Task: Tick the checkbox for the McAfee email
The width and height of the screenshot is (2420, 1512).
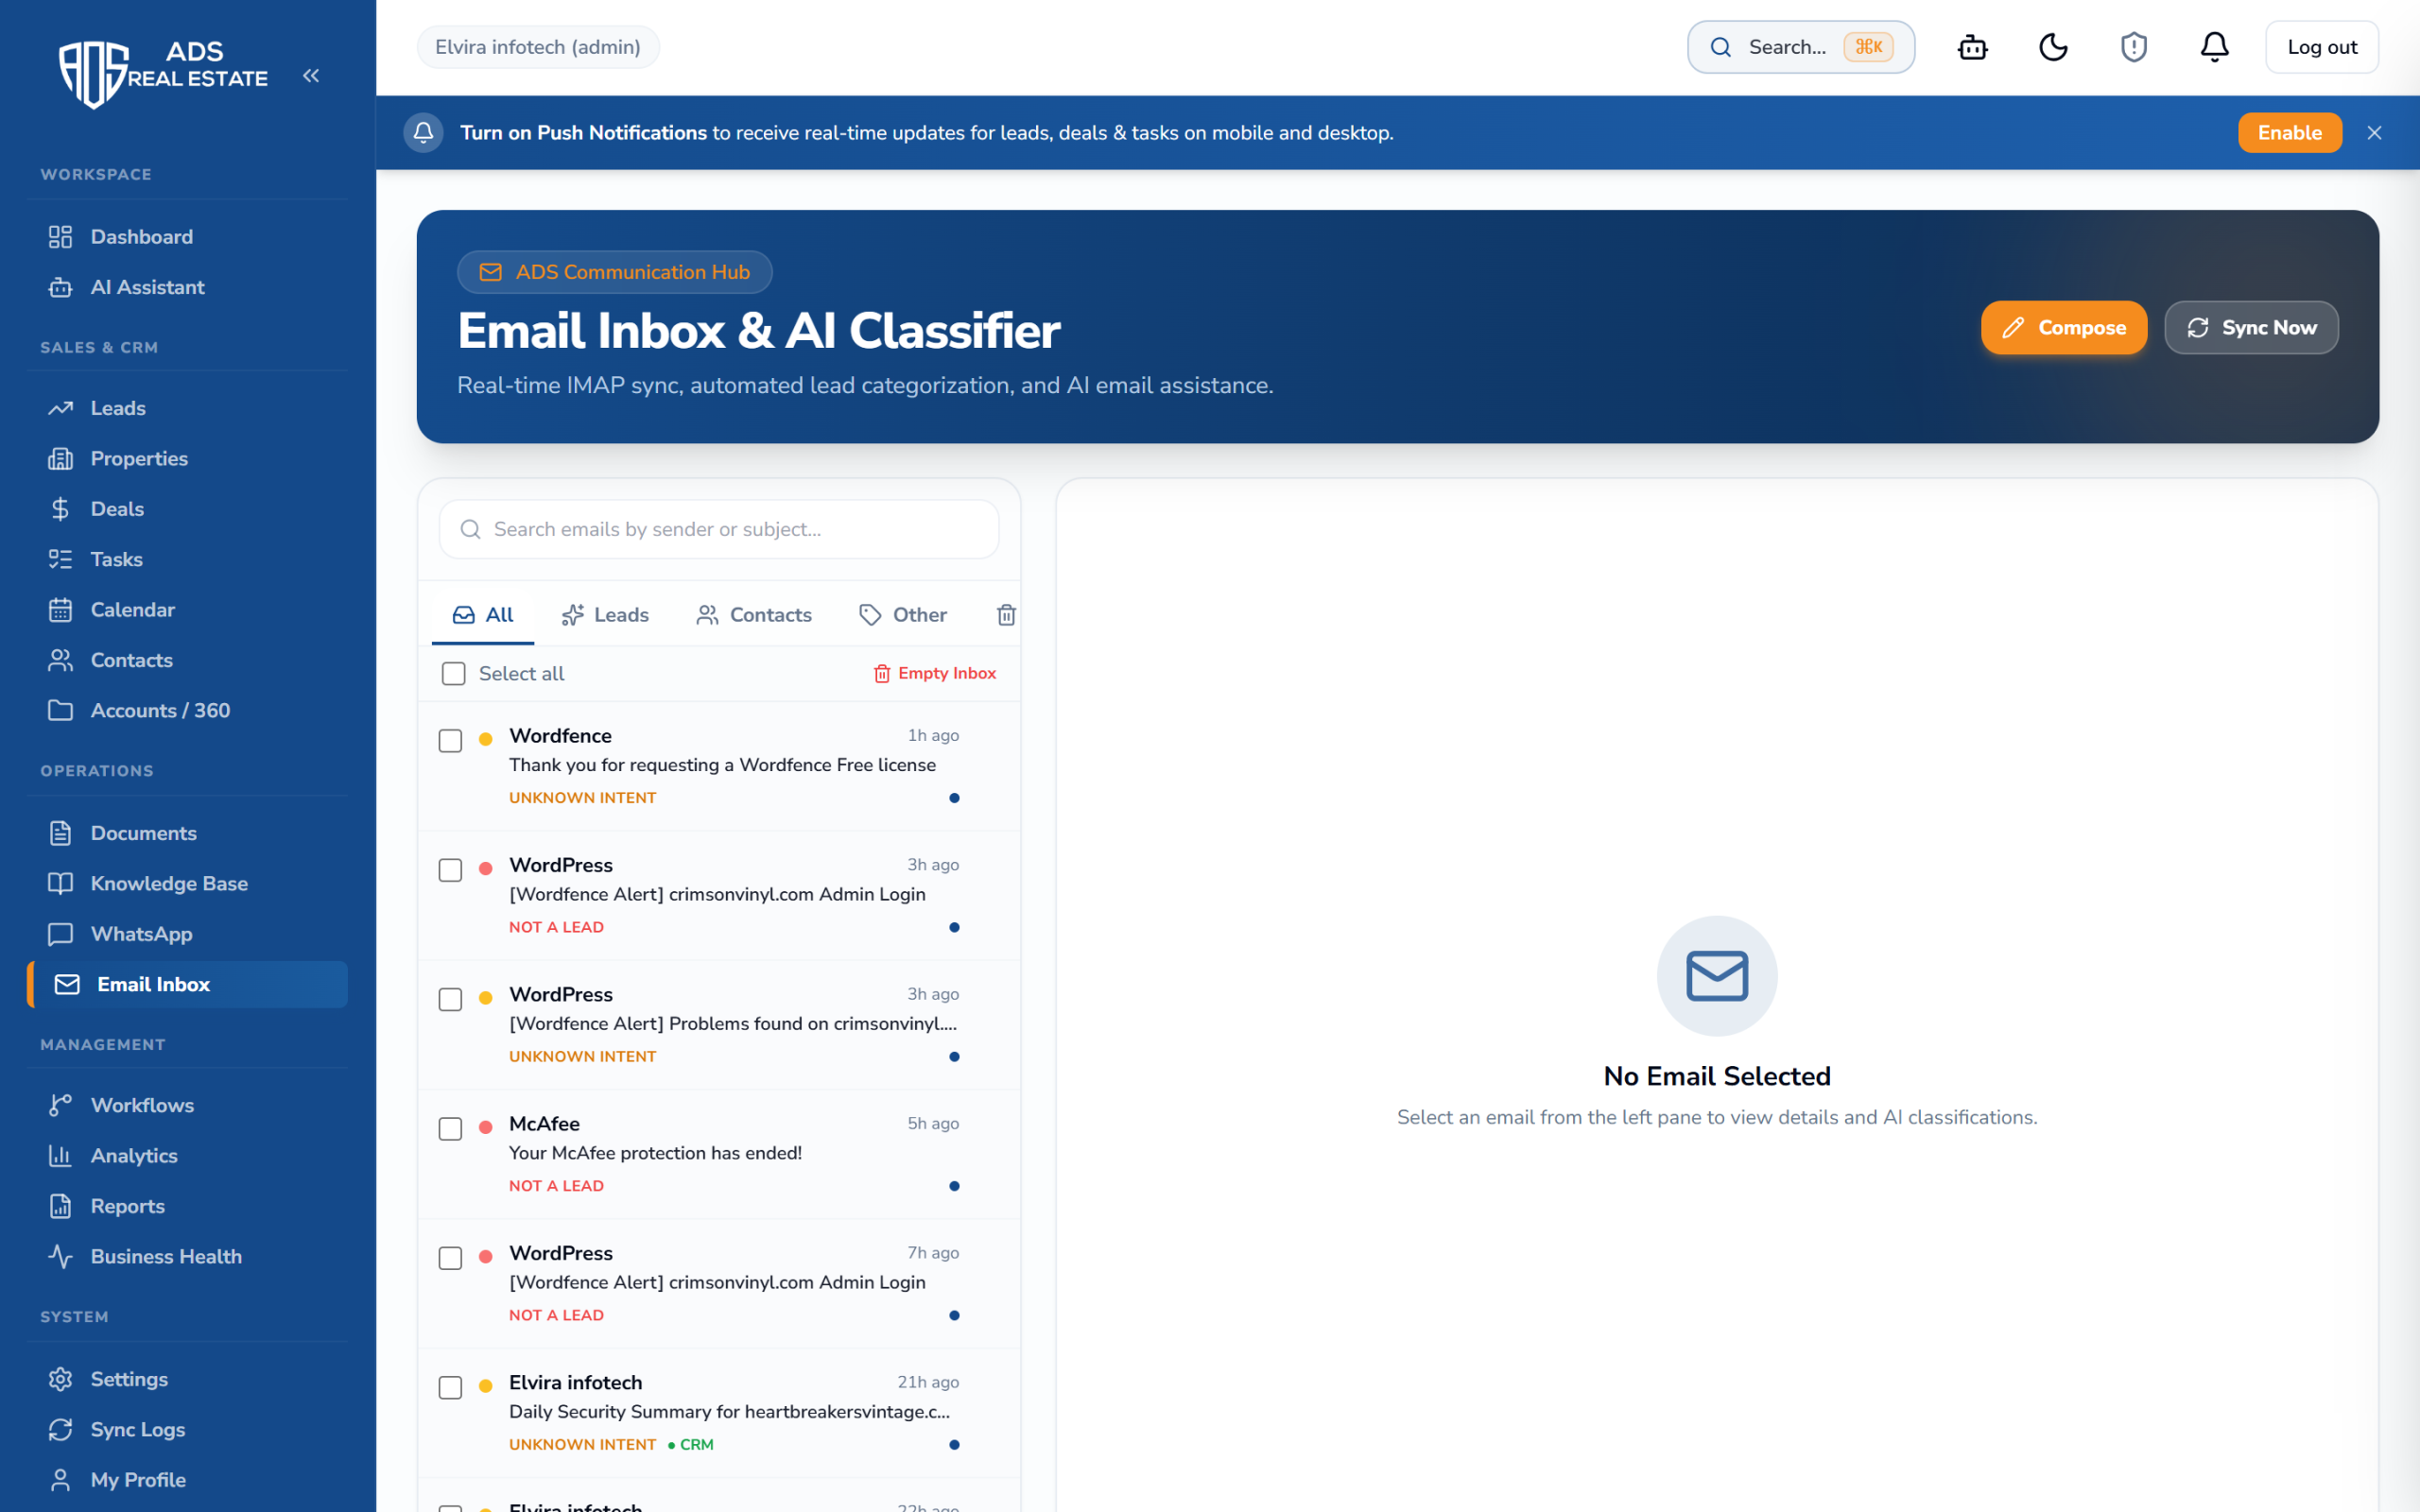Action: (451, 1129)
